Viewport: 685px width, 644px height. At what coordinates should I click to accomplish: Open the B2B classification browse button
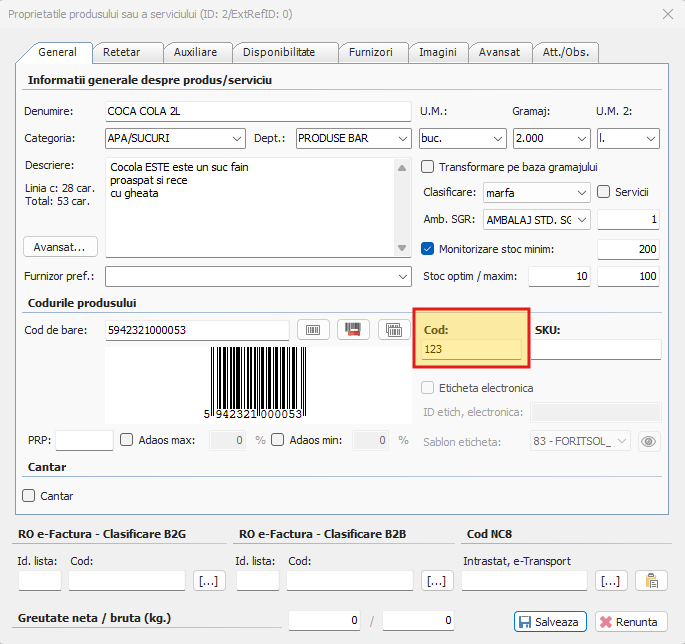pyautogui.click(x=436, y=580)
